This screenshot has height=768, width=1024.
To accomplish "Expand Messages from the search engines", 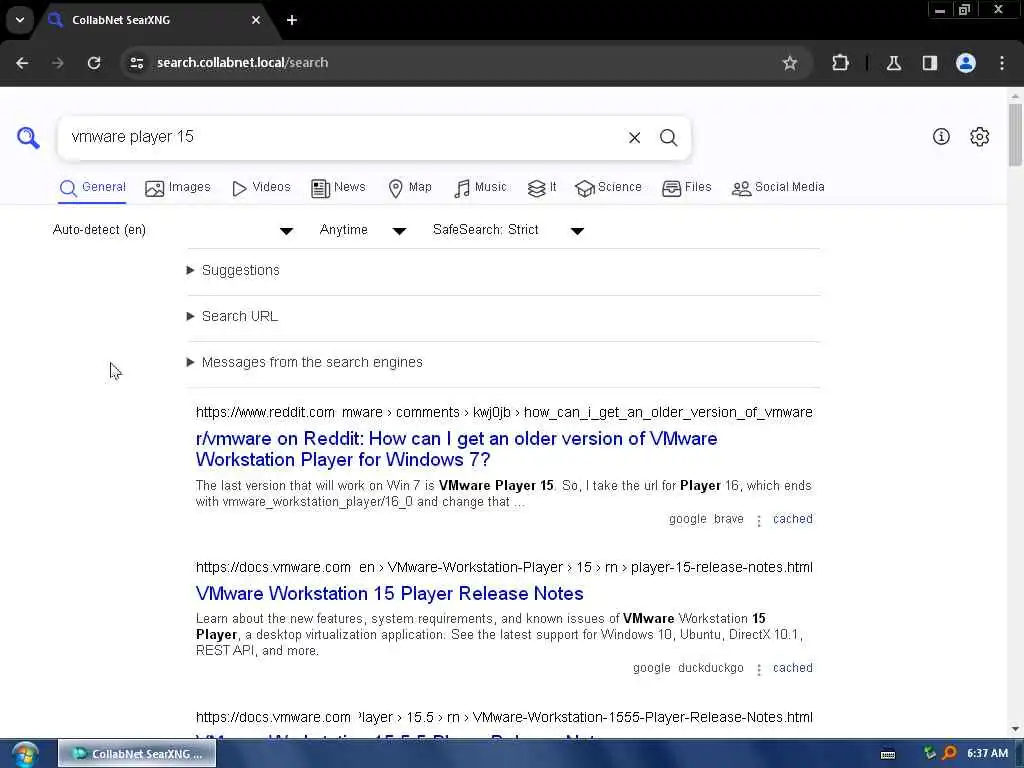I will pyautogui.click(x=304, y=362).
